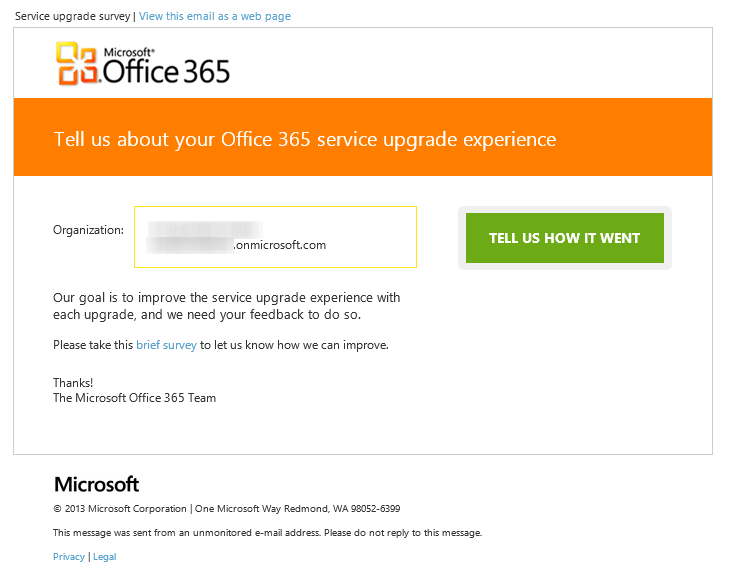Viewport: 739px width, 579px height.
Task: Click the 'Thanks!' closing line
Action: [x=73, y=382]
